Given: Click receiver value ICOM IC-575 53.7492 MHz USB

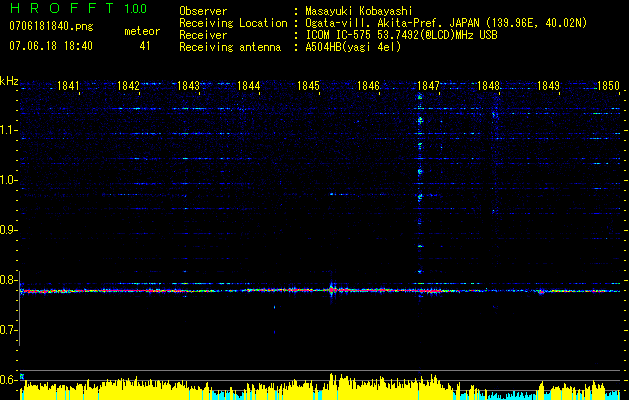Looking at the screenshot, I should (401, 35).
